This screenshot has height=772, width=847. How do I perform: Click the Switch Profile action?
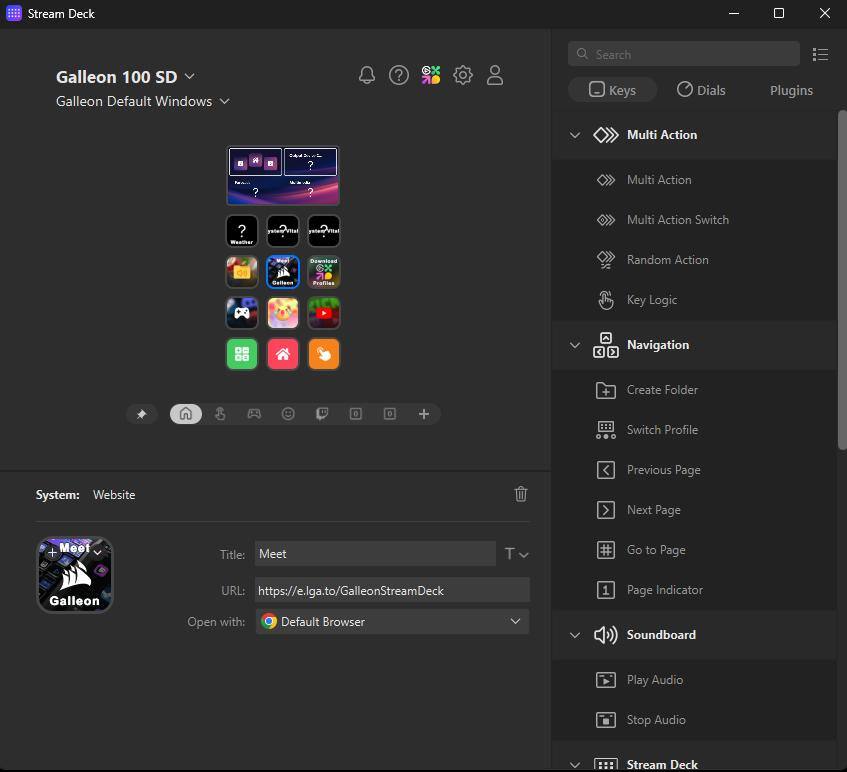click(662, 430)
